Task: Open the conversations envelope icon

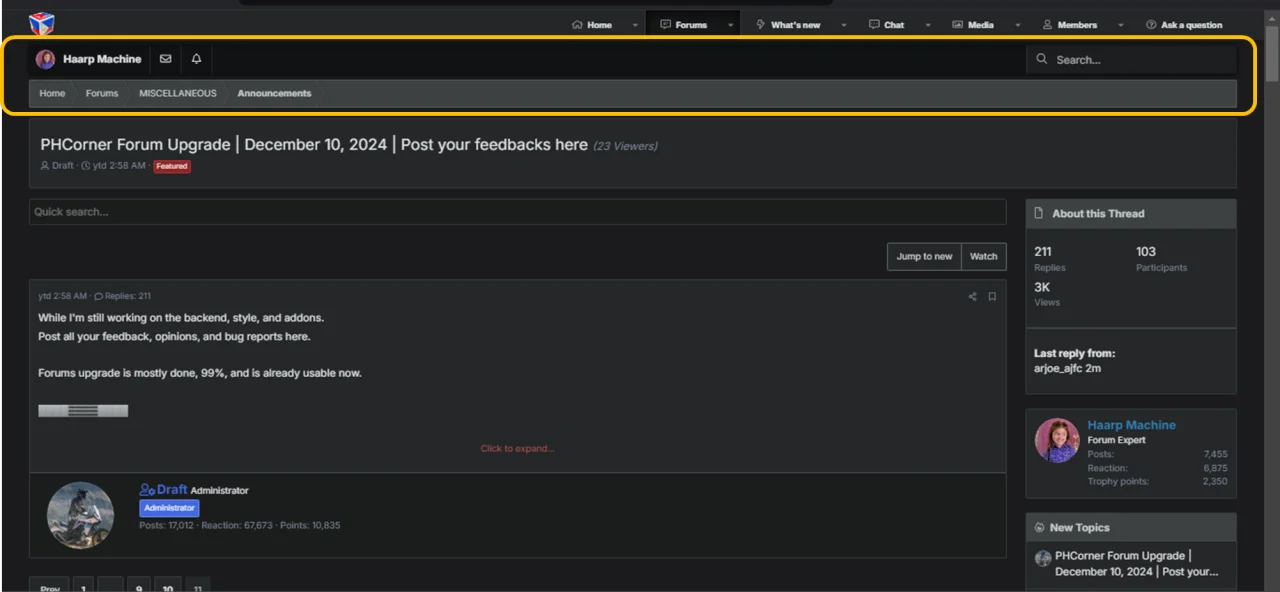Action: point(166,59)
